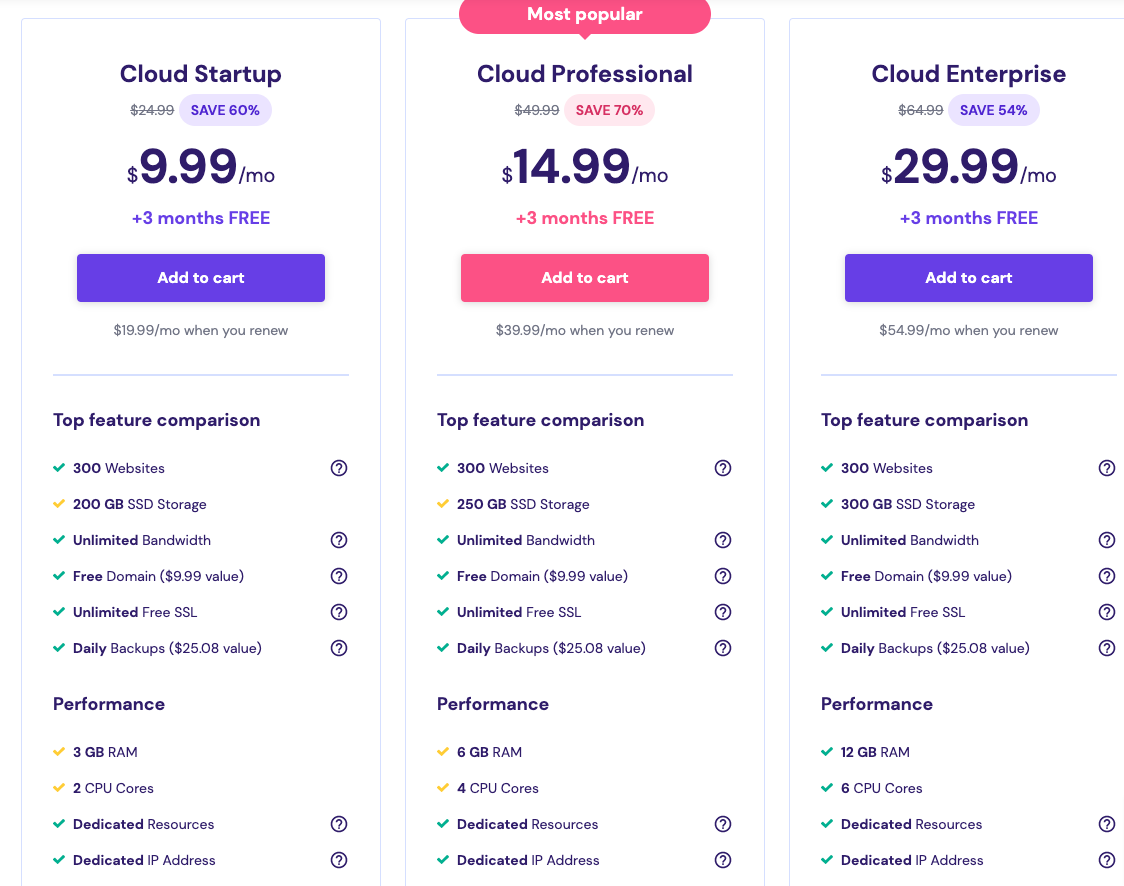Screen dimensions: 1124x886
Task: Select the green checkmark next to 12 GB RAM
Action: click(x=826, y=752)
